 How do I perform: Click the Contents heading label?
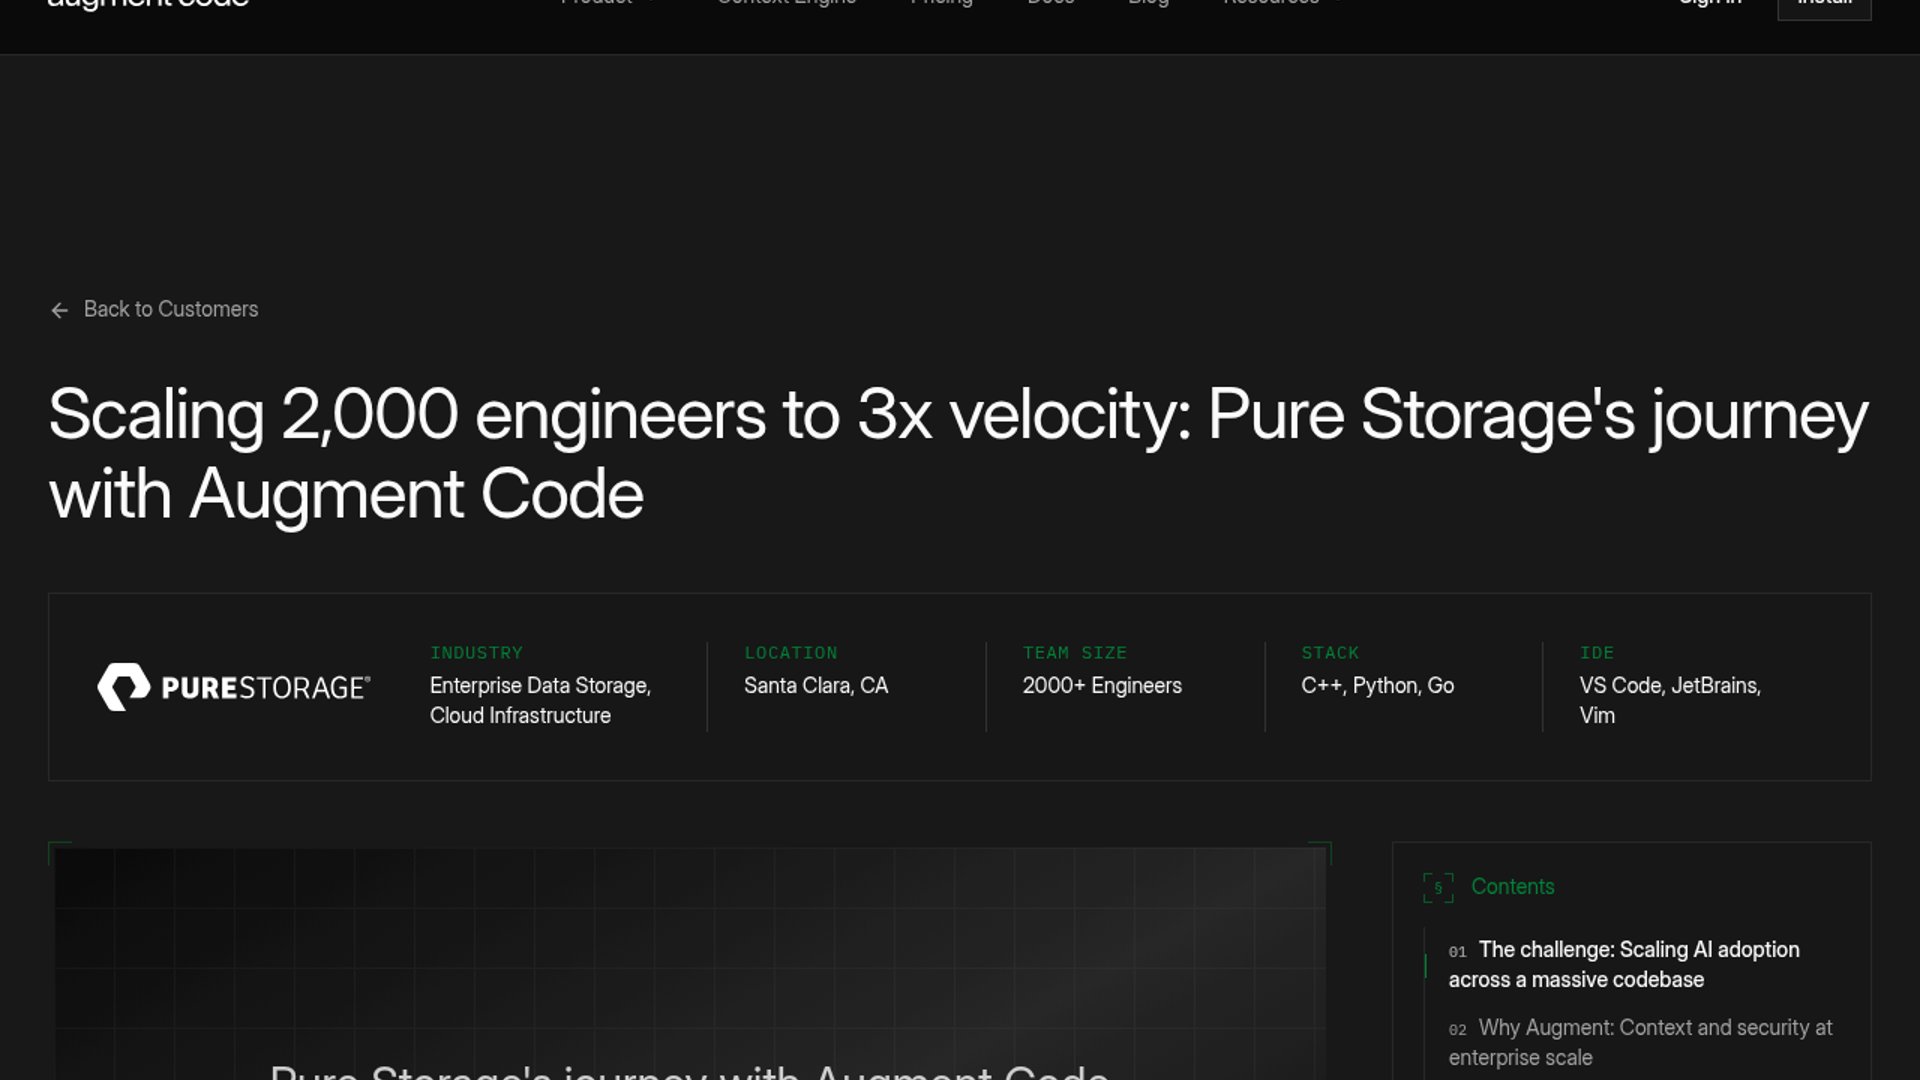(x=1512, y=887)
